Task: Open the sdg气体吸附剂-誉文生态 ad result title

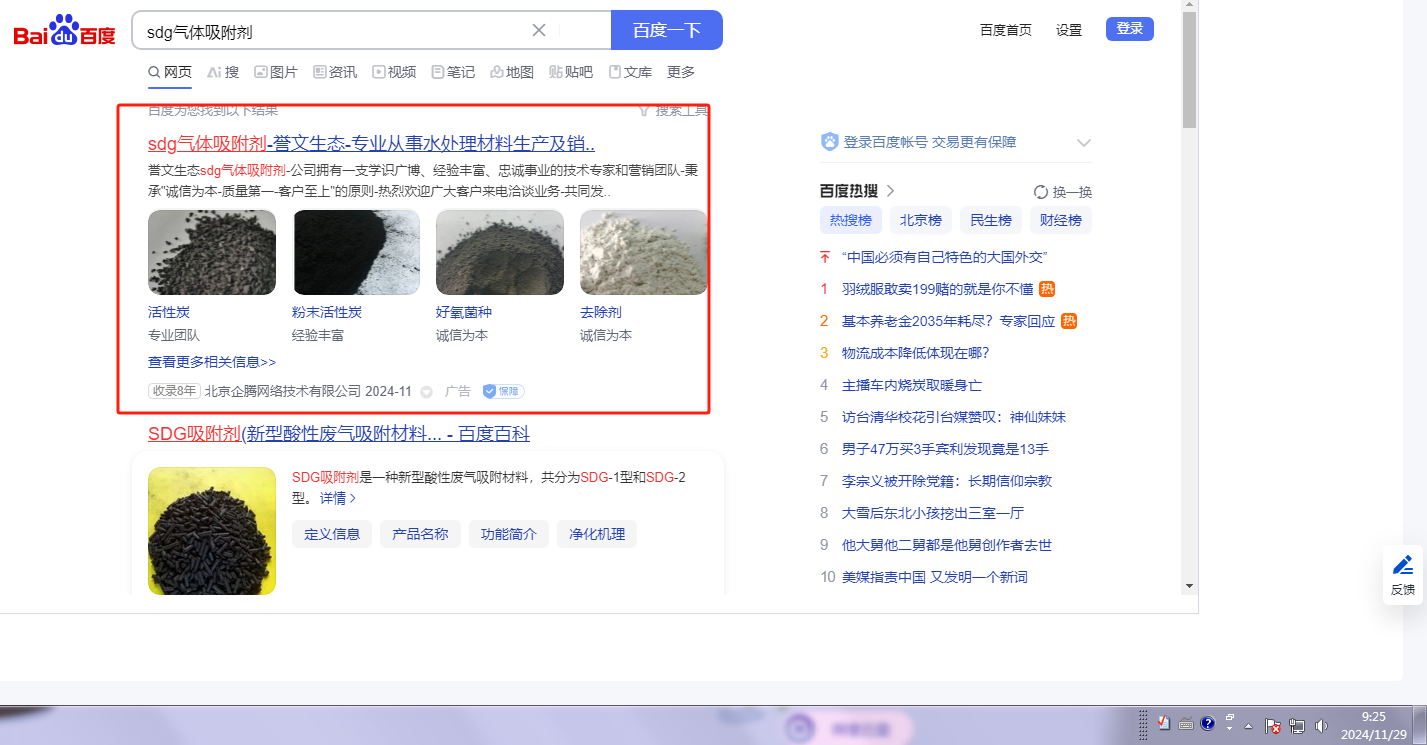Action: 372,143
